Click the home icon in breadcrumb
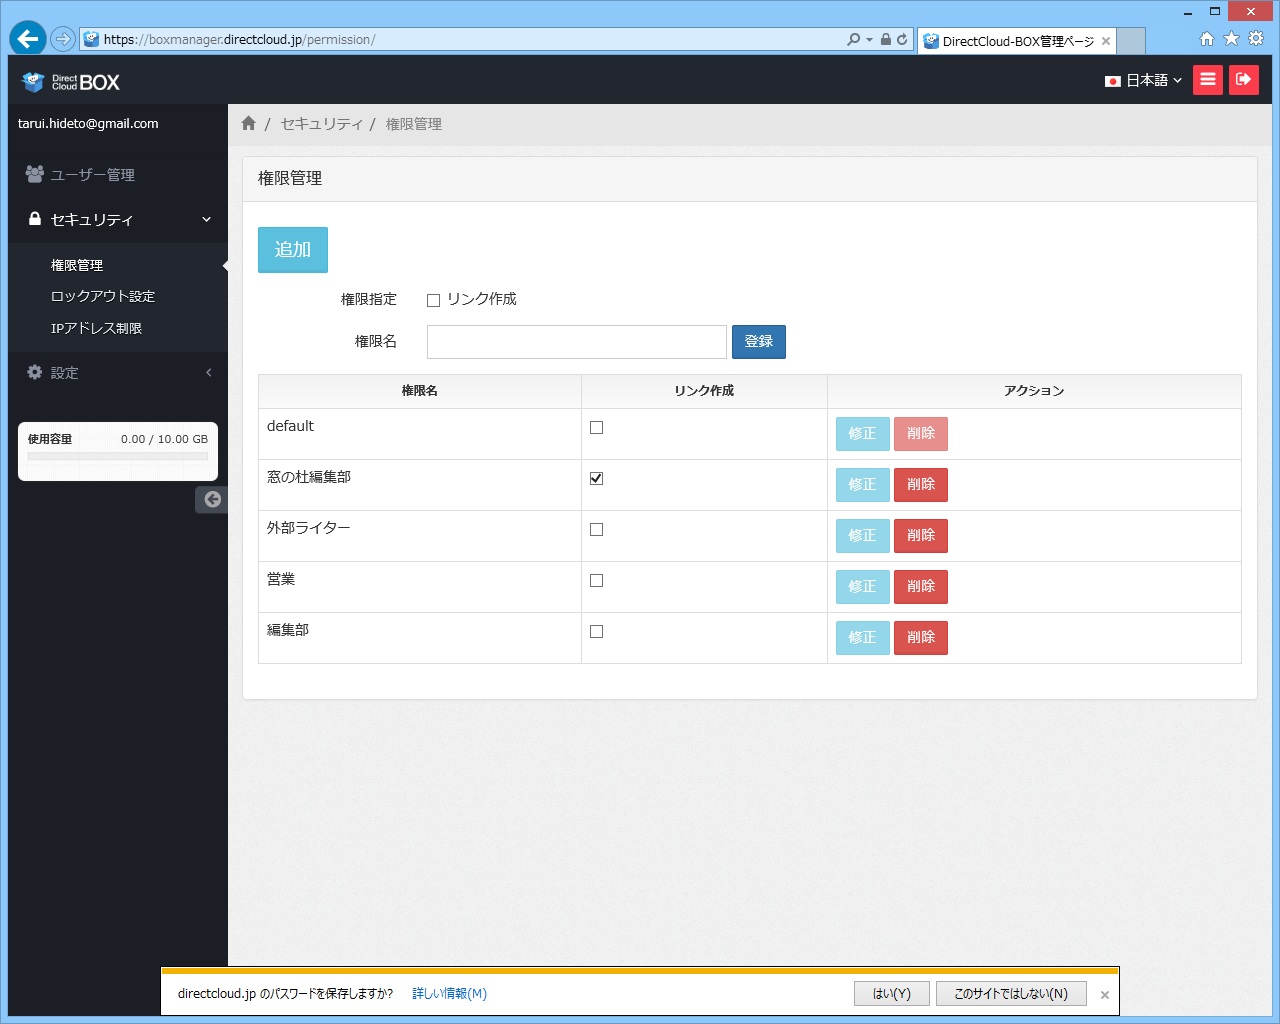The image size is (1280, 1024). coord(249,123)
